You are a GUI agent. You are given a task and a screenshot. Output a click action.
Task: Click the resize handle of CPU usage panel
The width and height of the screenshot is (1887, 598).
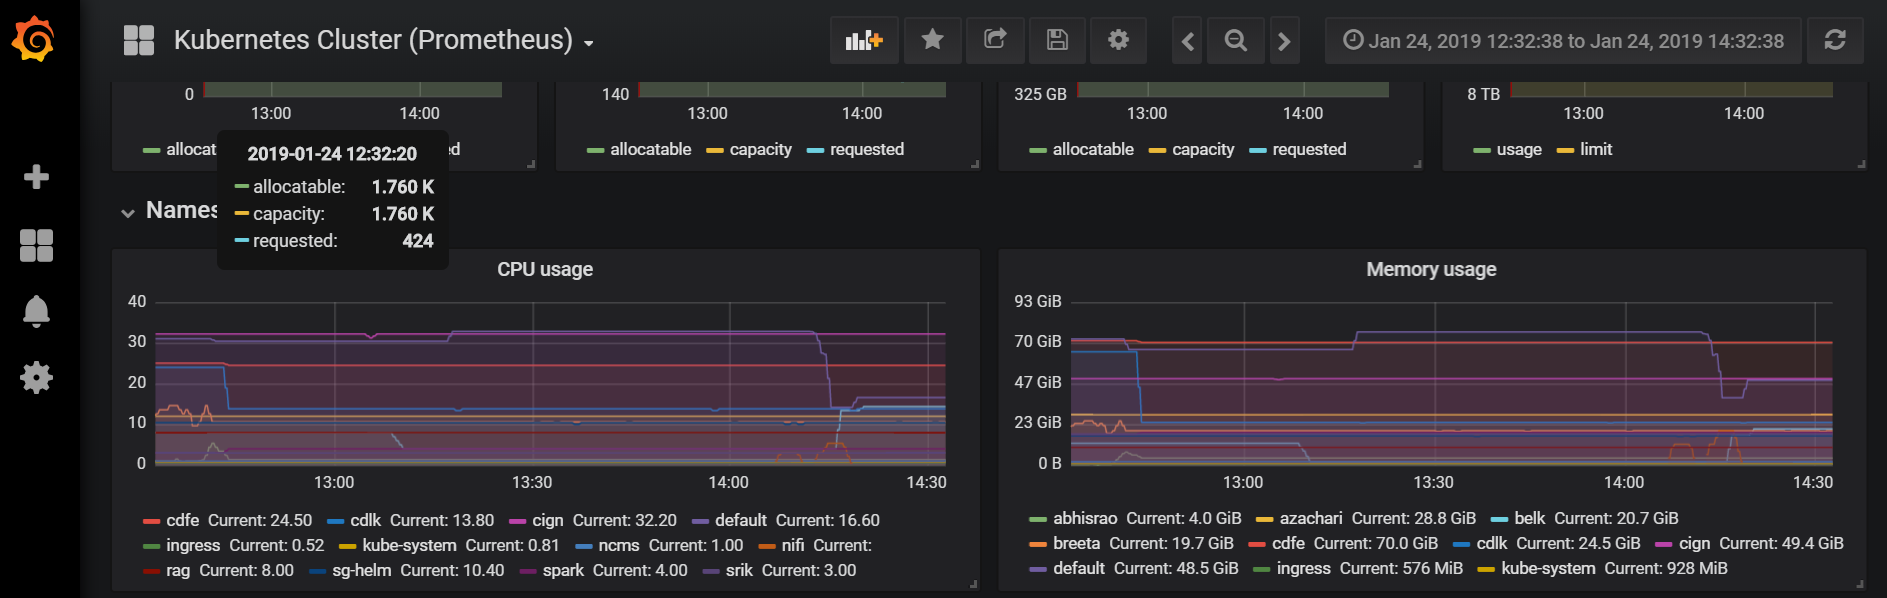(x=974, y=584)
